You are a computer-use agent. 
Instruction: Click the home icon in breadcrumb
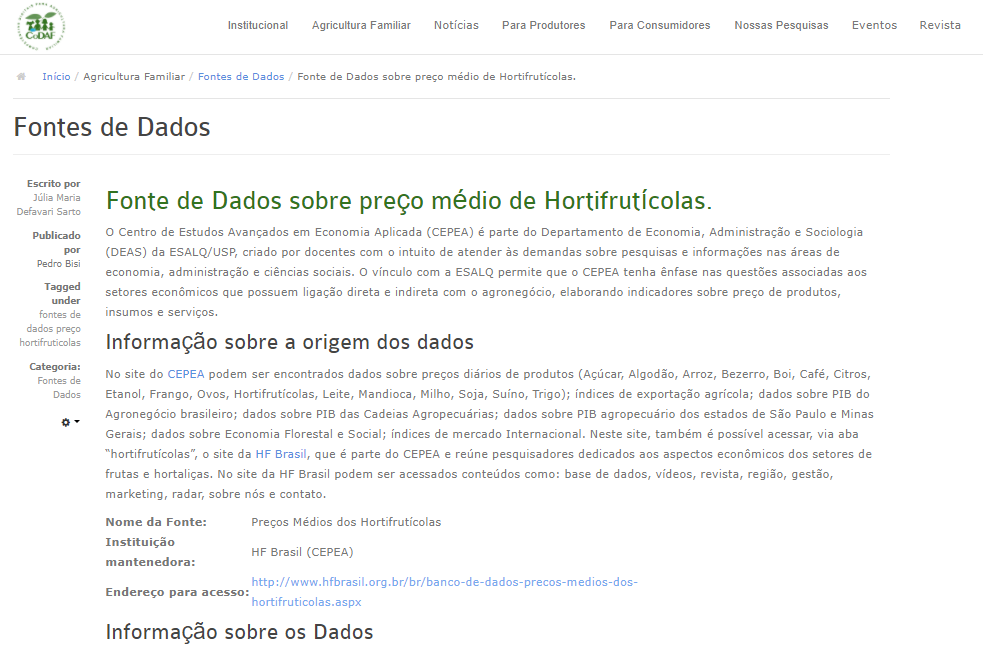[x=21, y=77]
